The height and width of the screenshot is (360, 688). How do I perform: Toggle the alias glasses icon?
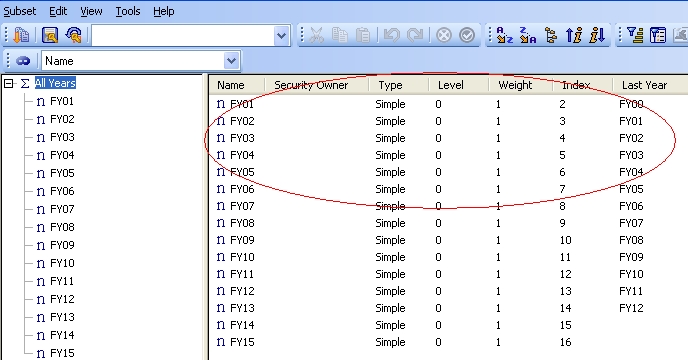click(x=23, y=61)
